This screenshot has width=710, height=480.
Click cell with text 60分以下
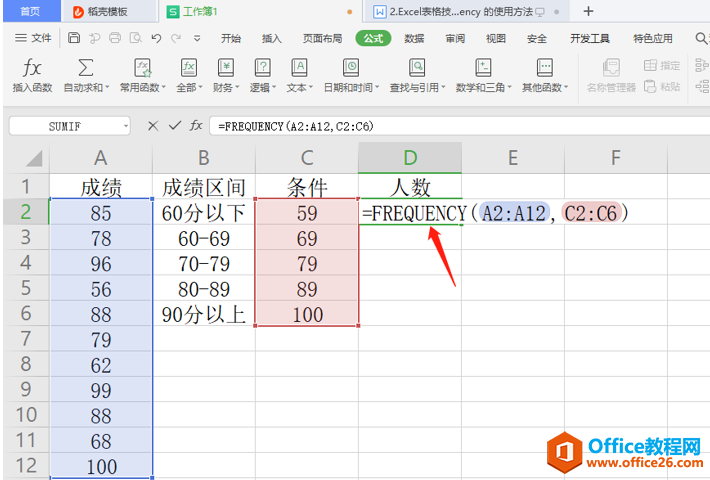coord(204,212)
